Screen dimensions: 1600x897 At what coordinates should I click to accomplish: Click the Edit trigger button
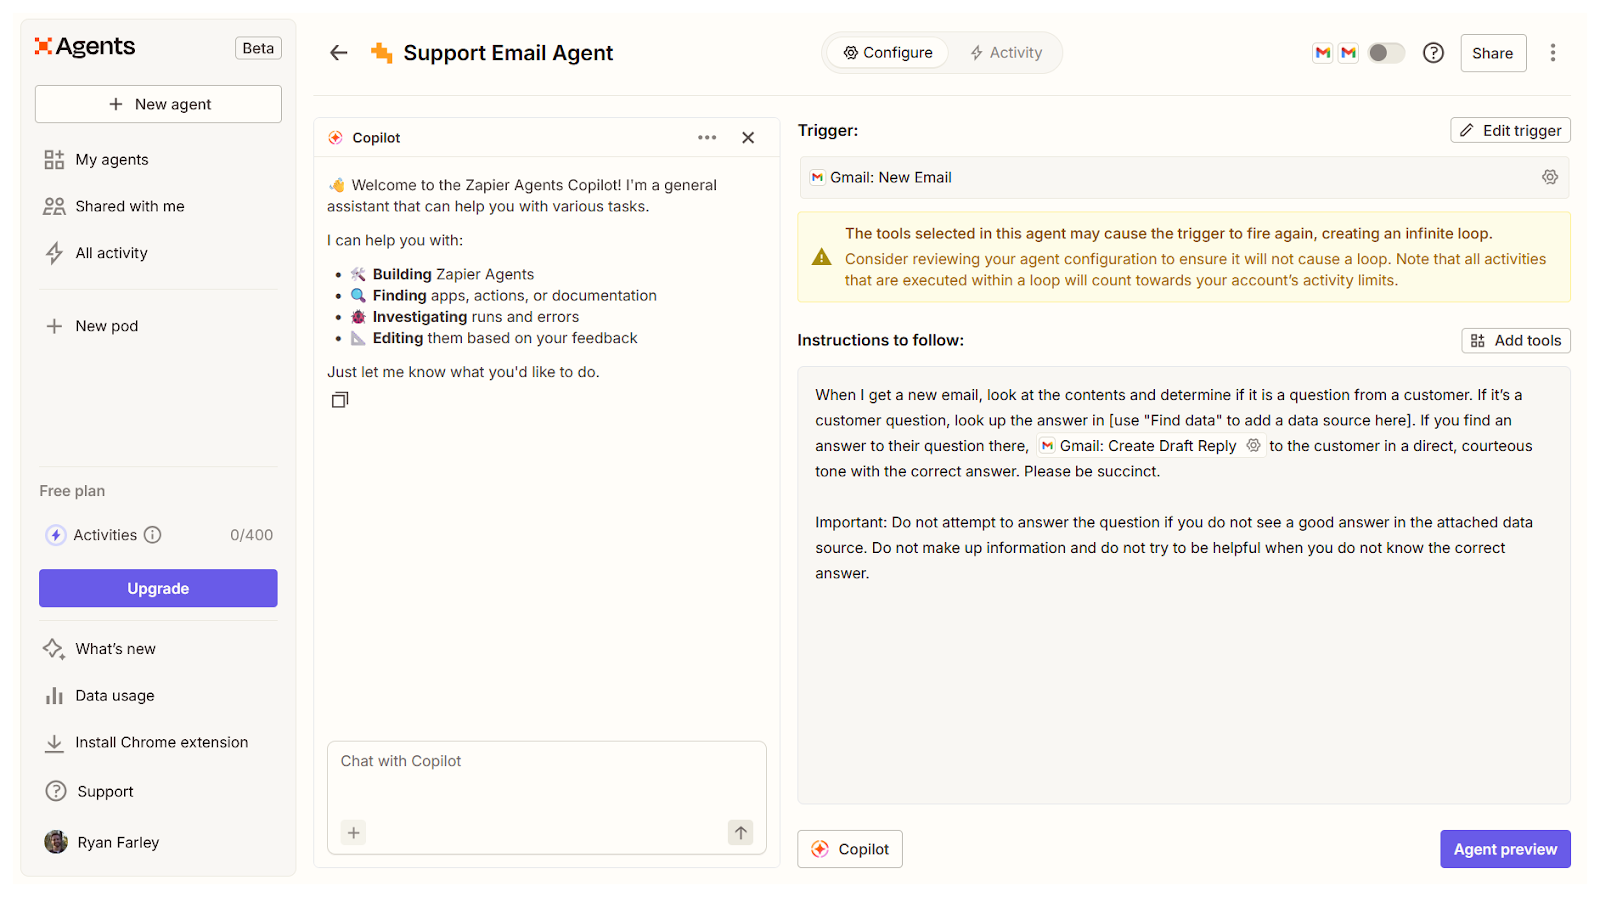(x=1510, y=131)
